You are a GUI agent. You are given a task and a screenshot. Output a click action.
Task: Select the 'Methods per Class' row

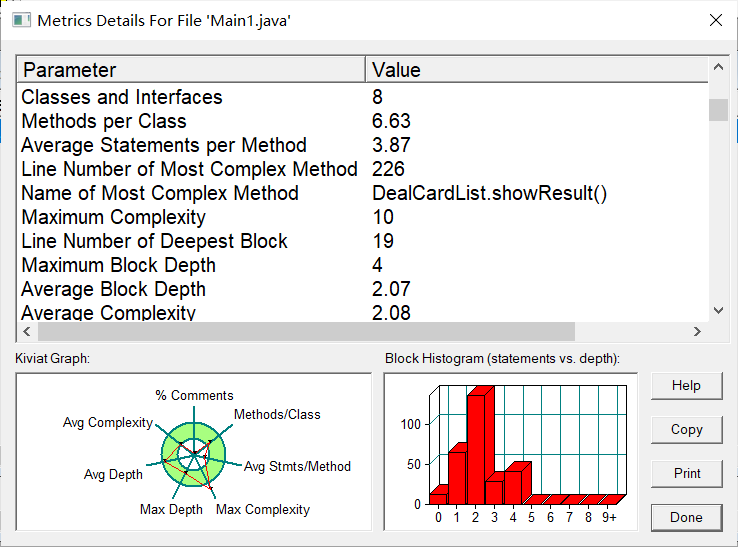click(363, 121)
